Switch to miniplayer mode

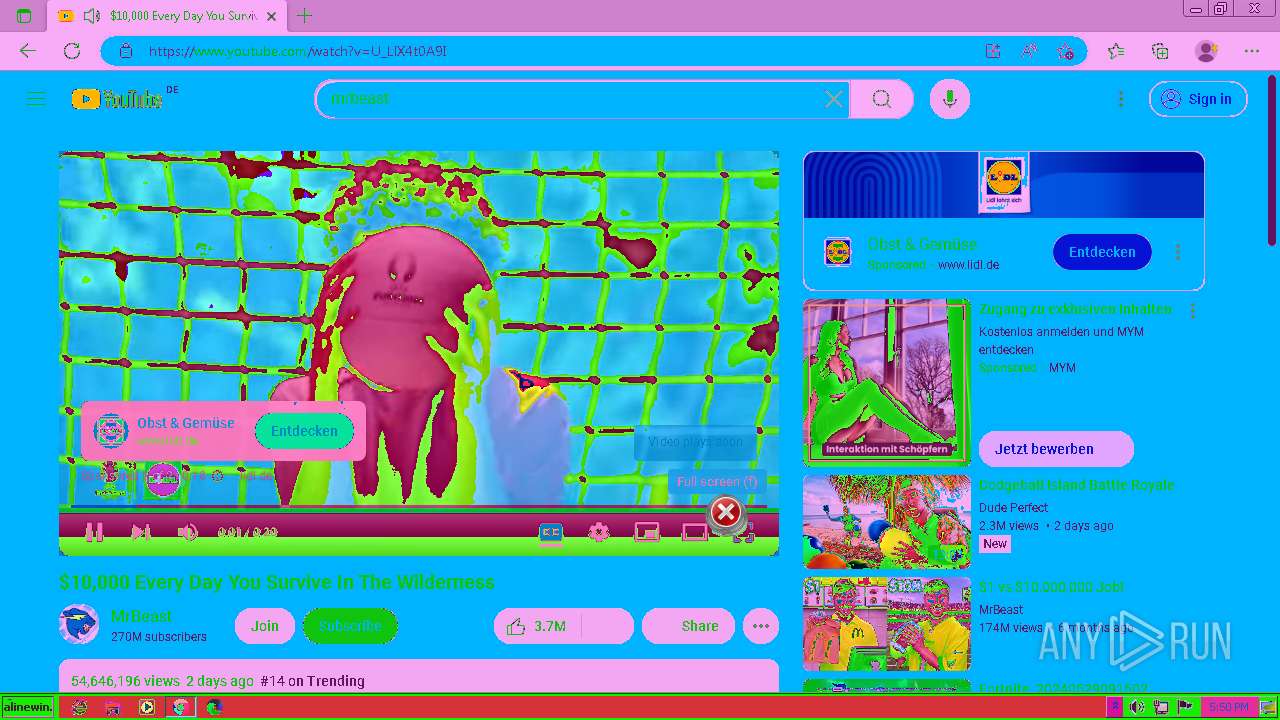pos(647,533)
